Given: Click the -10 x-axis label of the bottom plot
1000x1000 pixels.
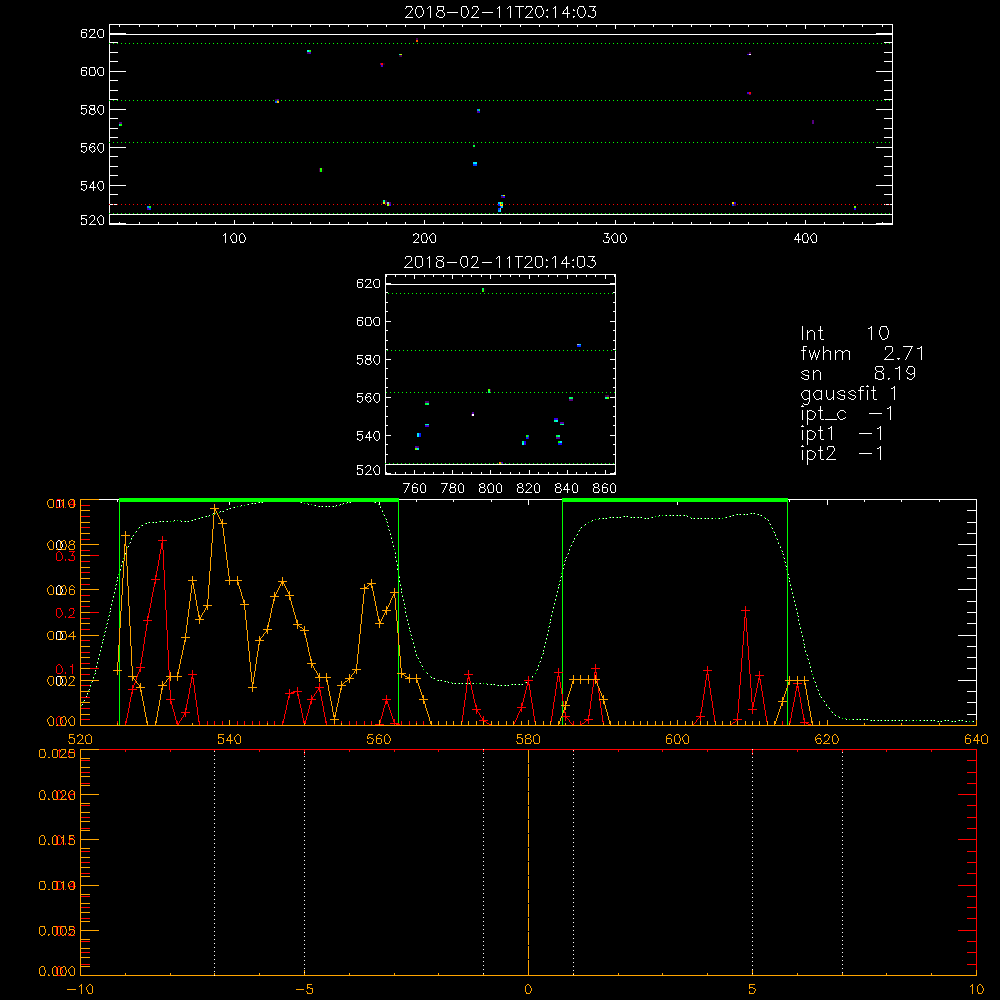Looking at the screenshot, I should pos(80,989).
